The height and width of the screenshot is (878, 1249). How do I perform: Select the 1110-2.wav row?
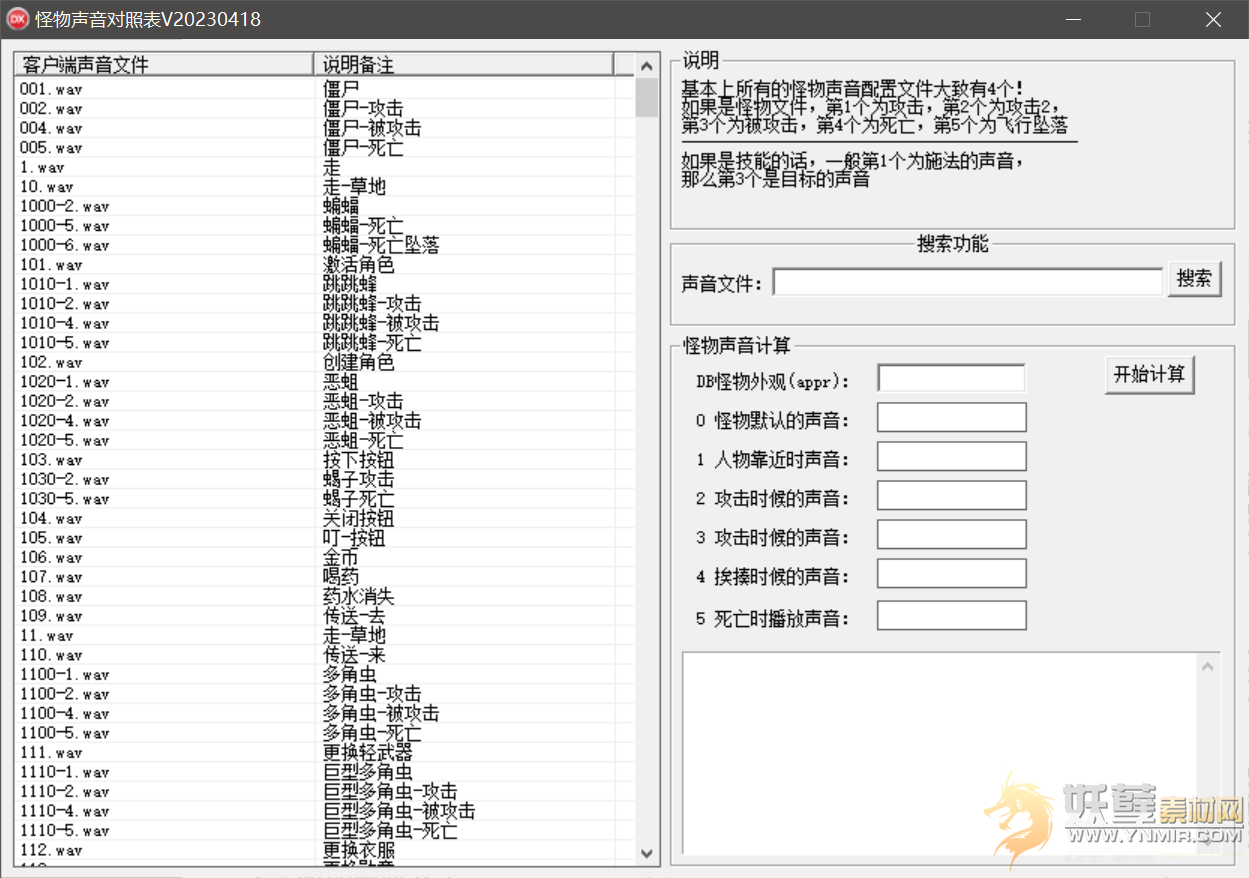click(x=325, y=791)
